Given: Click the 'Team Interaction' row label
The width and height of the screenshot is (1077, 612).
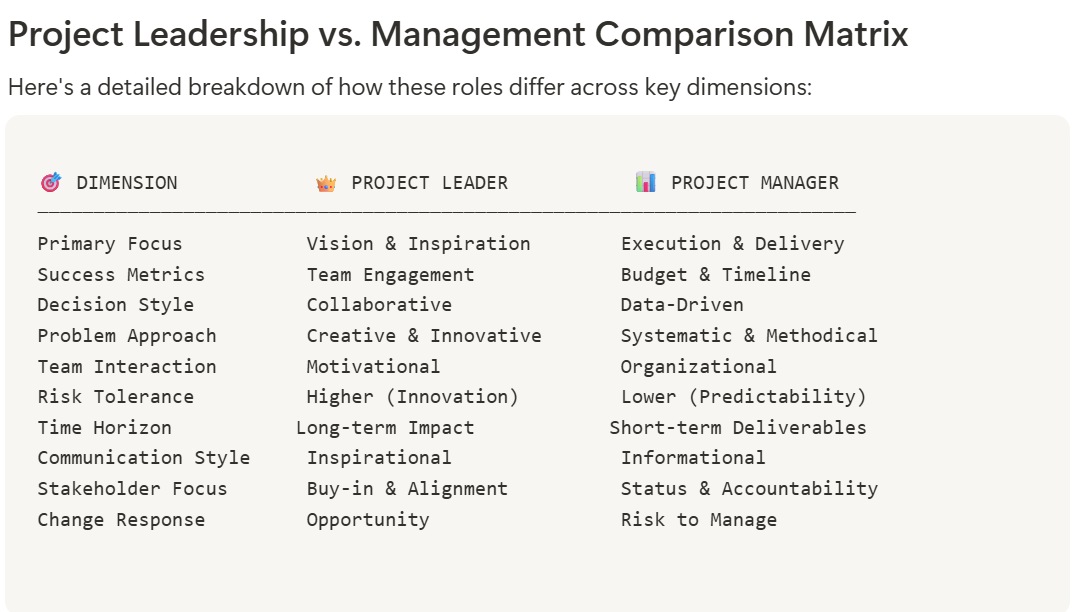Looking at the screenshot, I should click(x=127, y=367).
